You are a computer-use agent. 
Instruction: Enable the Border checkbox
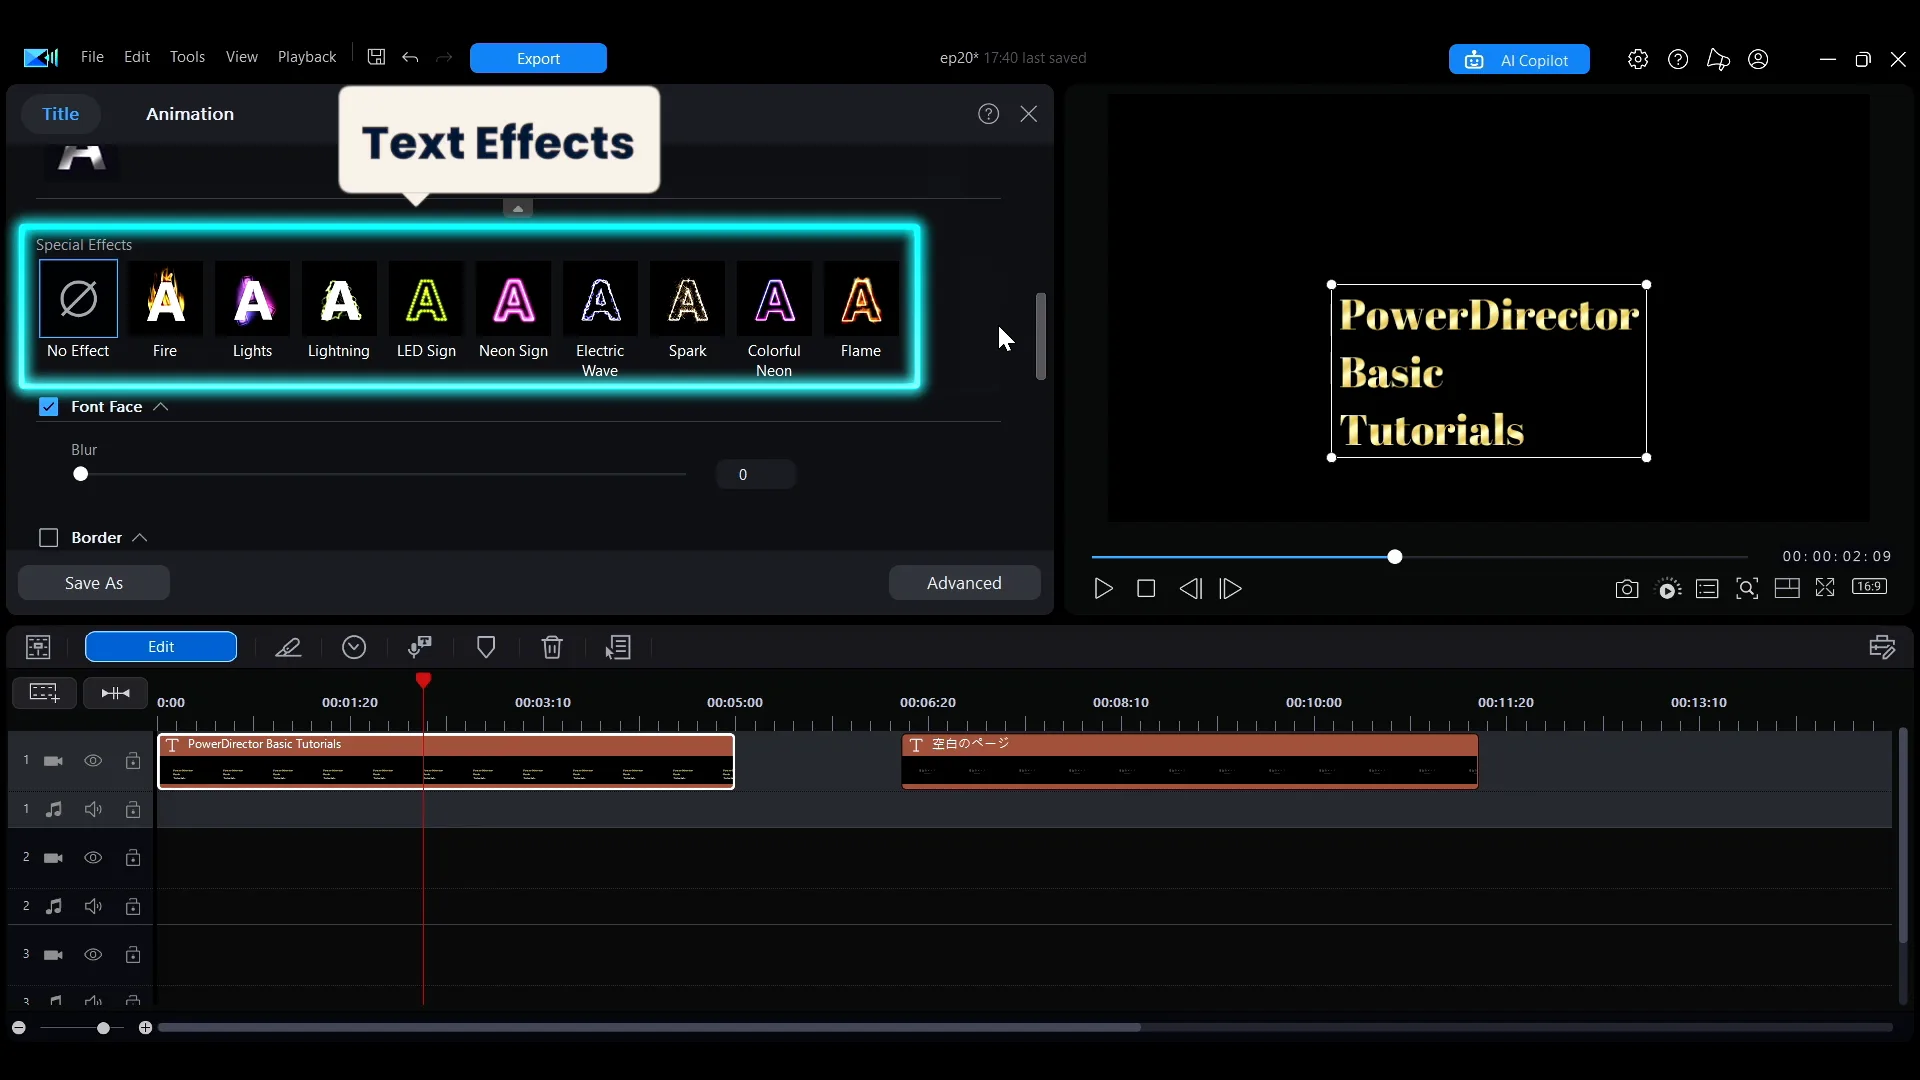48,537
